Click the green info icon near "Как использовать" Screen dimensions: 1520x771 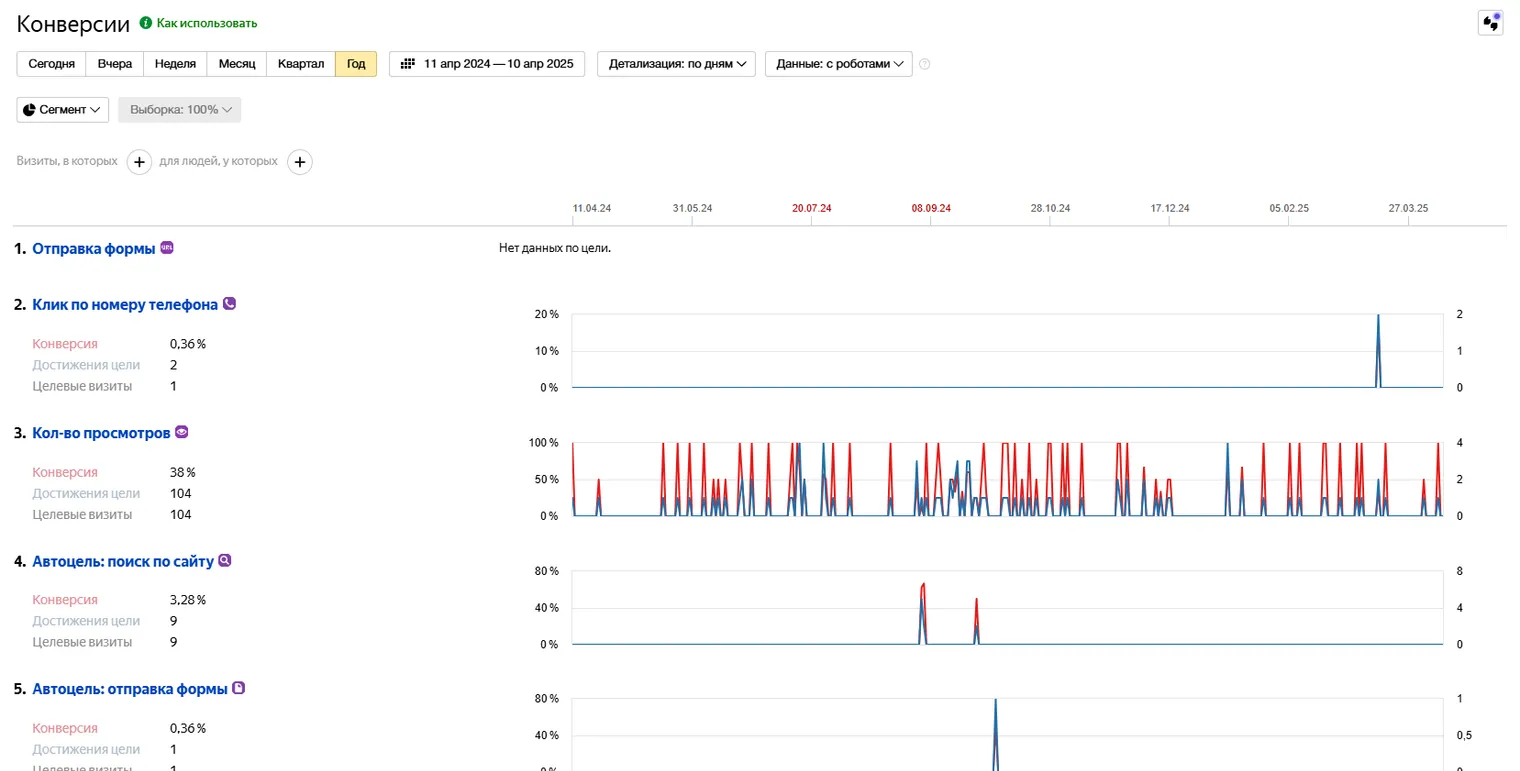click(146, 22)
